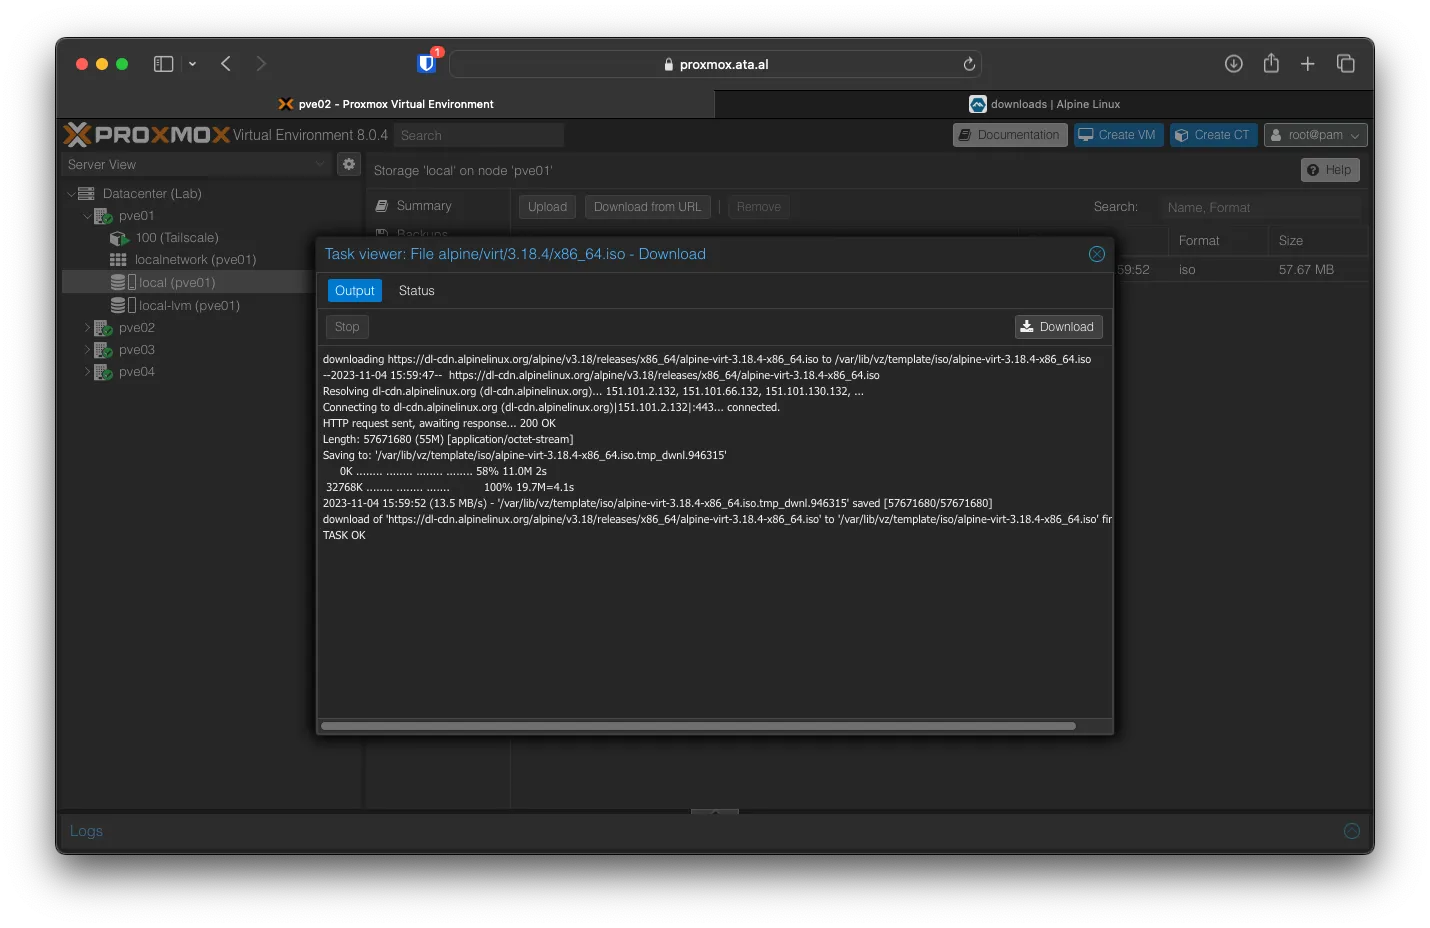Expand Logs panel label
Viewport: 1430px width, 928px height.
86,831
